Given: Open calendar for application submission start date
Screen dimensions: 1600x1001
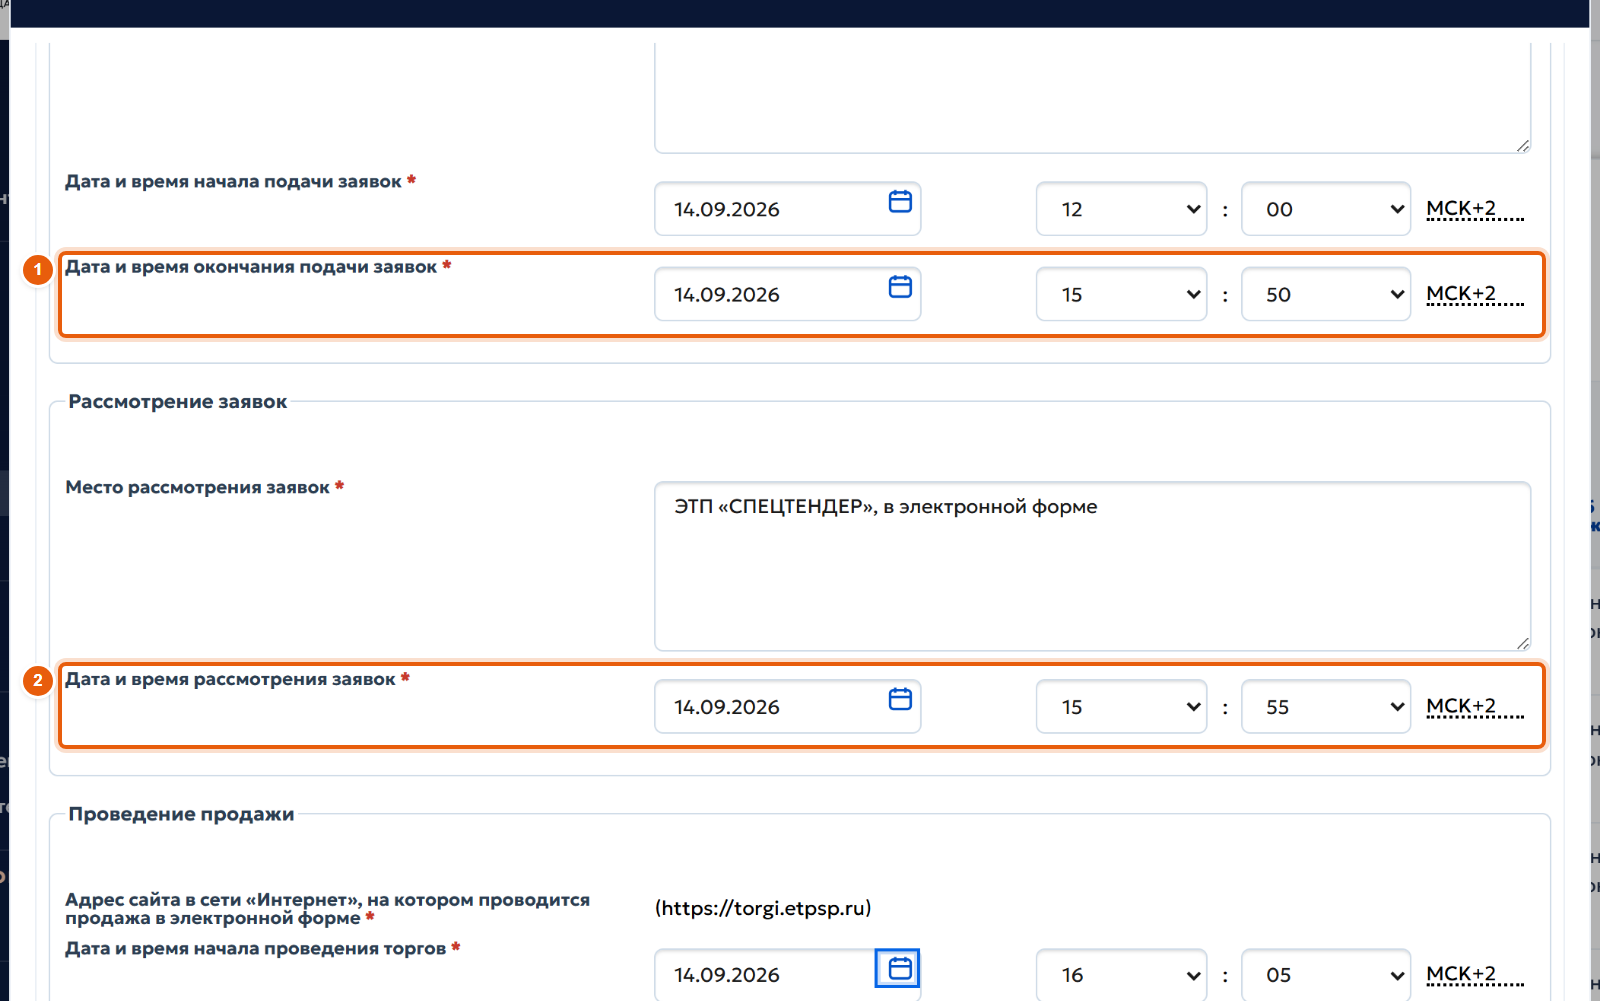Looking at the screenshot, I should click(x=900, y=202).
